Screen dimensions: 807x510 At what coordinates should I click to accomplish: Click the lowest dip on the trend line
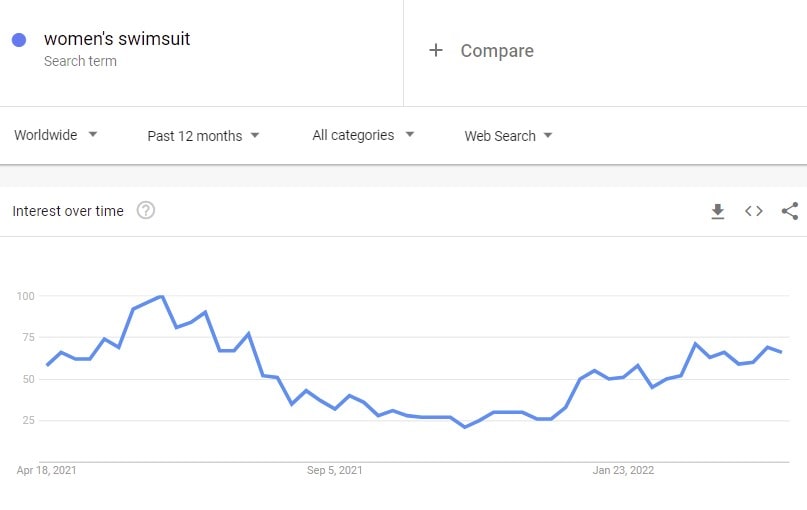coord(465,427)
